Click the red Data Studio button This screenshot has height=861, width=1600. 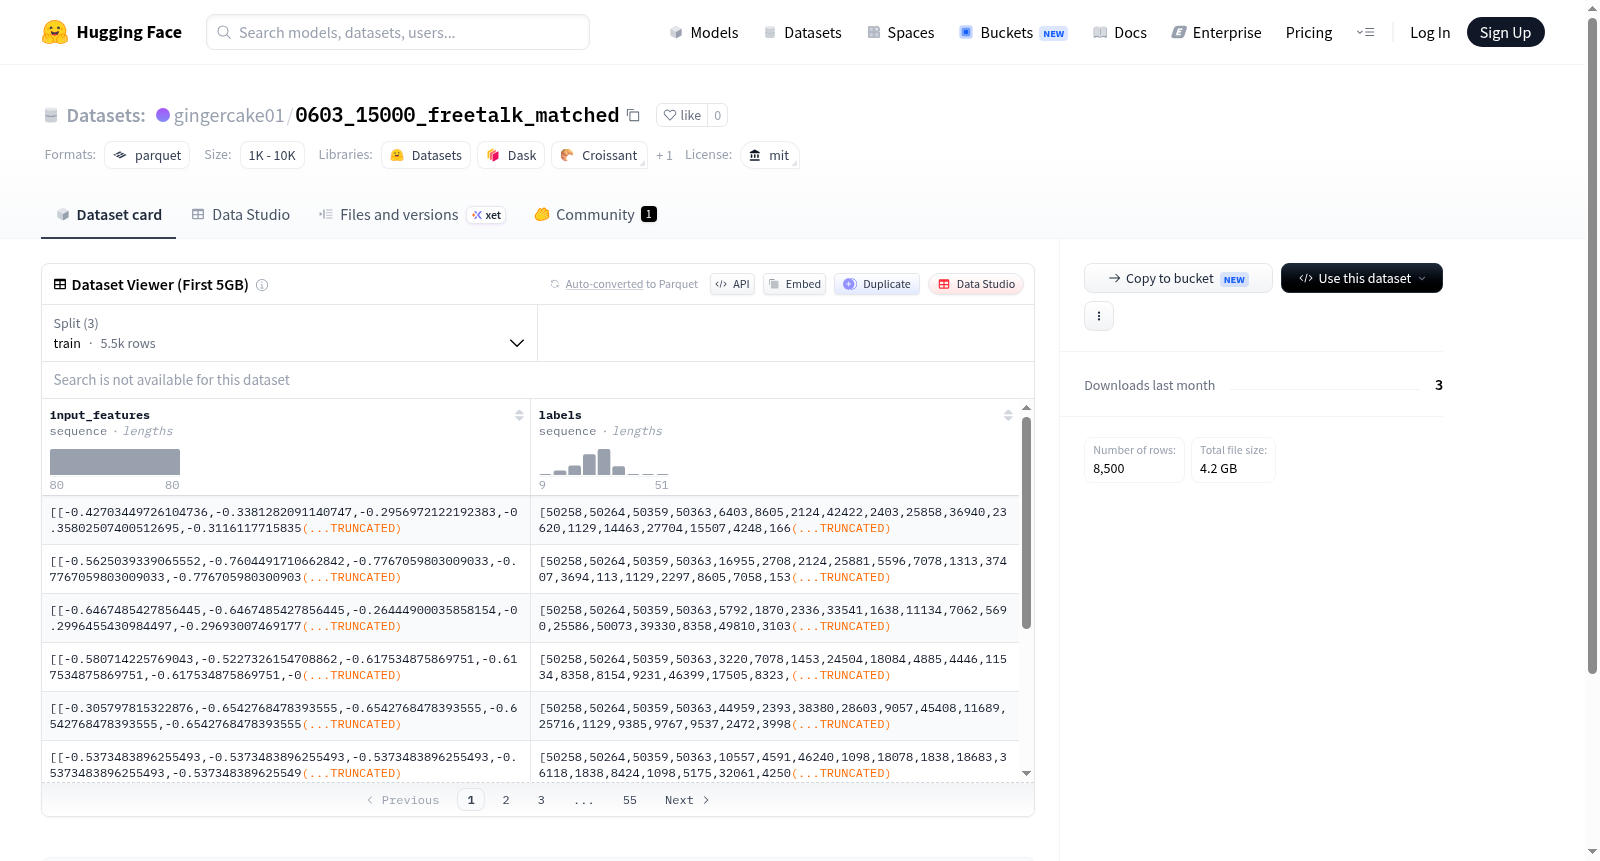(x=976, y=284)
